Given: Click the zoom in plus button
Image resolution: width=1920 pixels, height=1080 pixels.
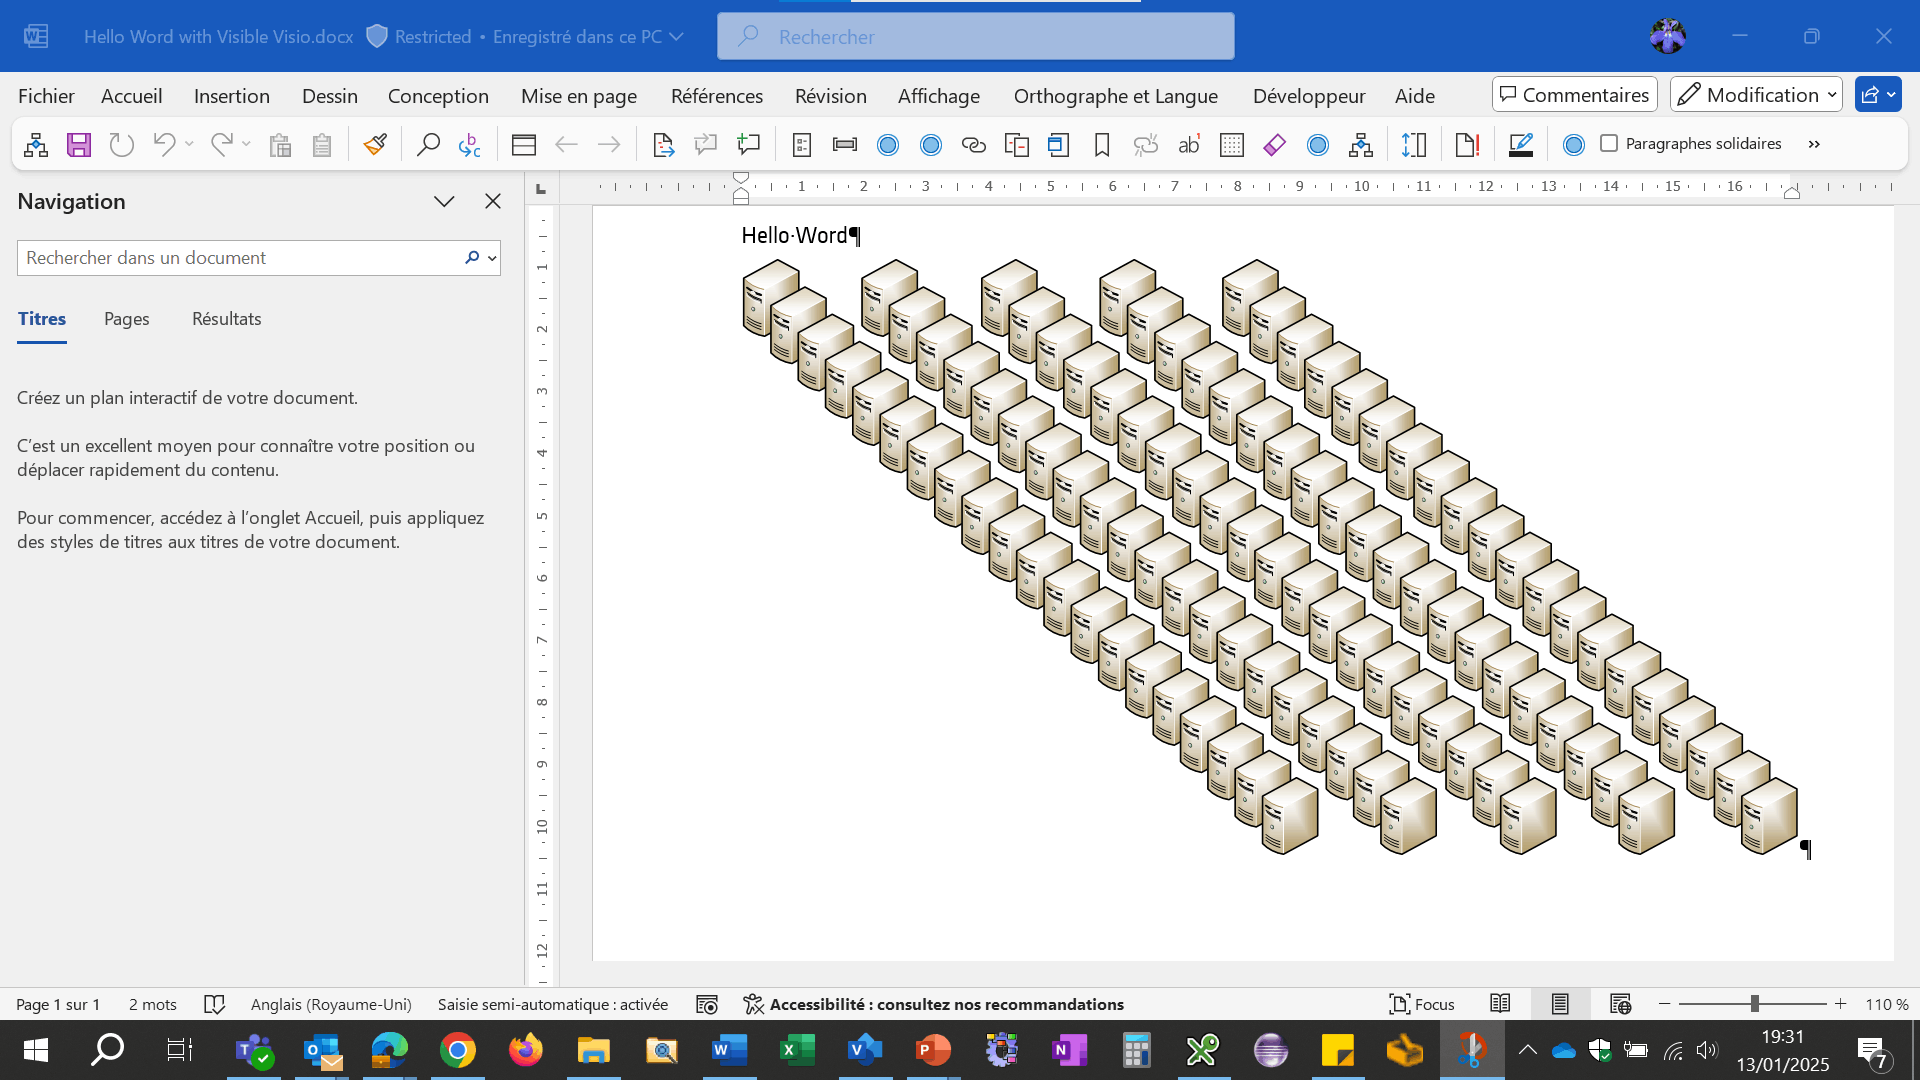Looking at the screenshot, I should tap(1840, 1003).
